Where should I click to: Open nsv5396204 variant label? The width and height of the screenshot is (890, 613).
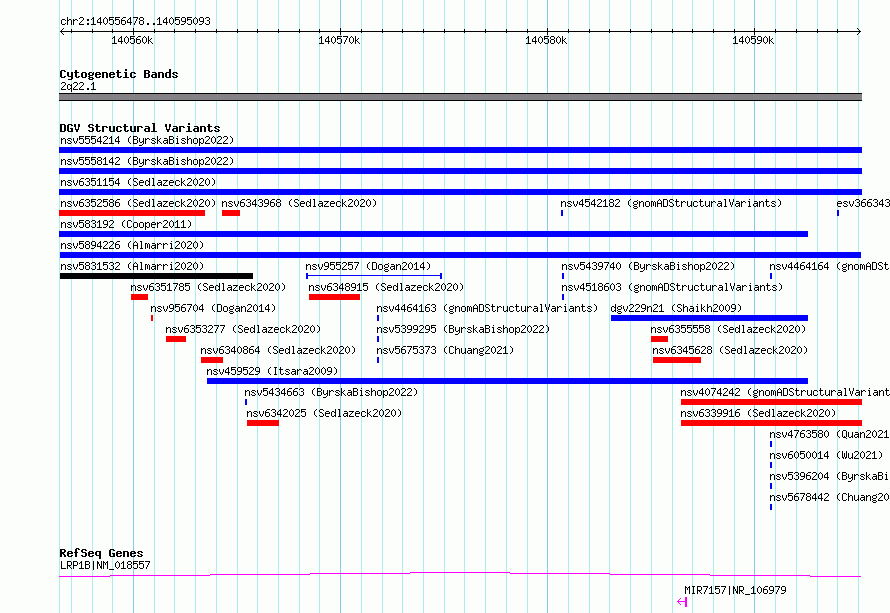(x=829, y=476)
